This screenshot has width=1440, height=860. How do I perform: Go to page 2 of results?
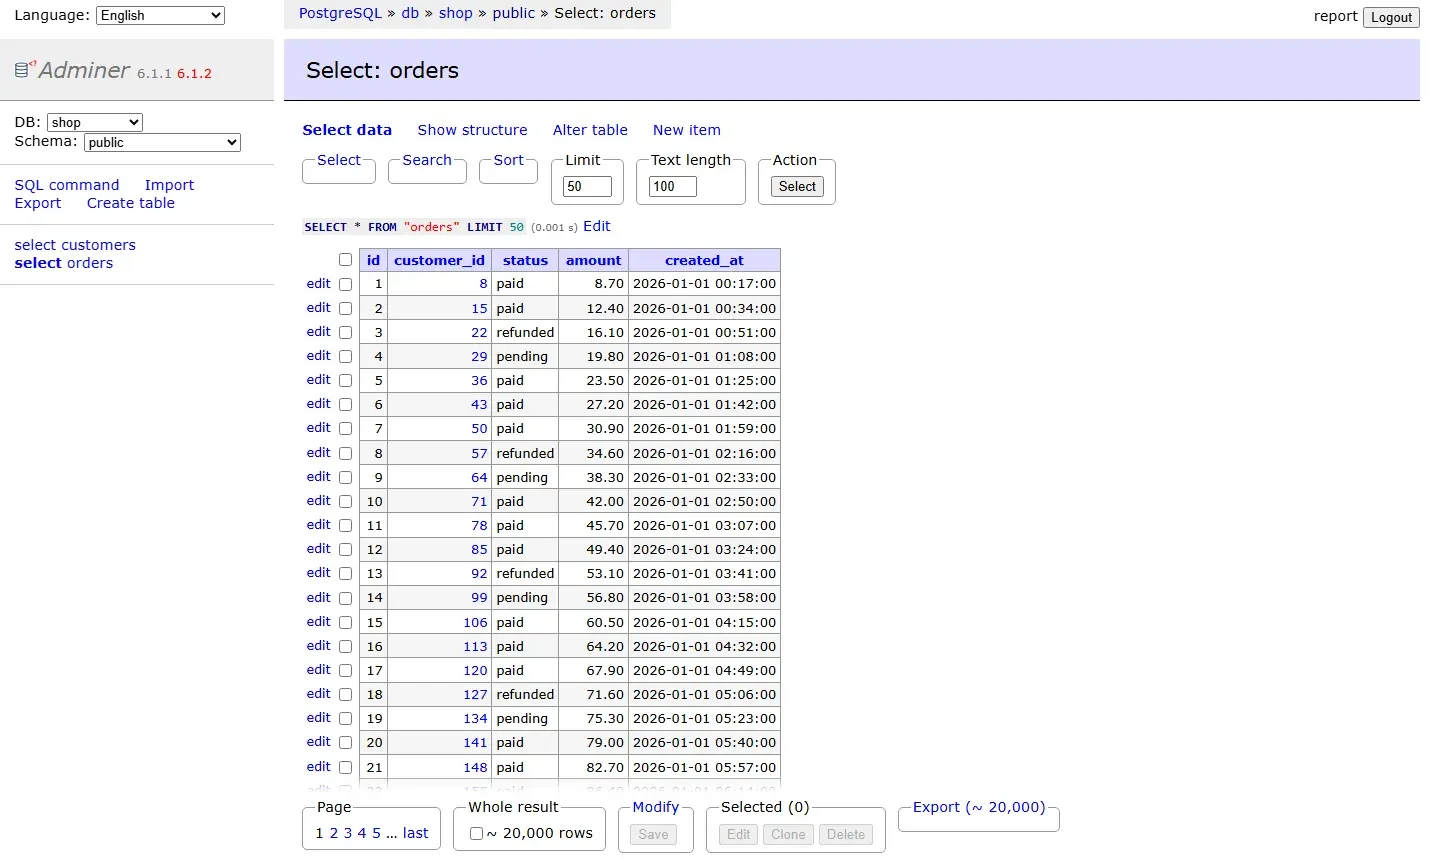[x=334, y=833]
